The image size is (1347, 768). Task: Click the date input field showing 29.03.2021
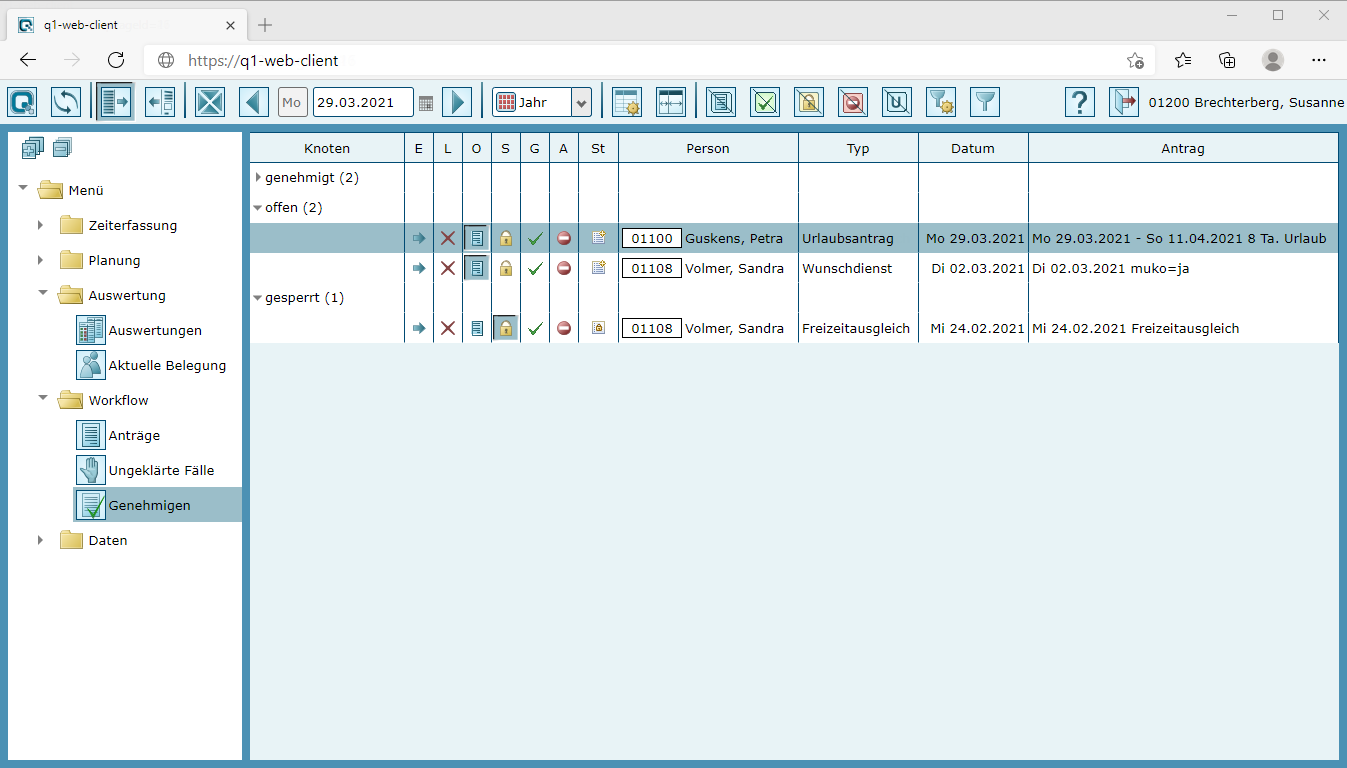(x=362, y=103)
